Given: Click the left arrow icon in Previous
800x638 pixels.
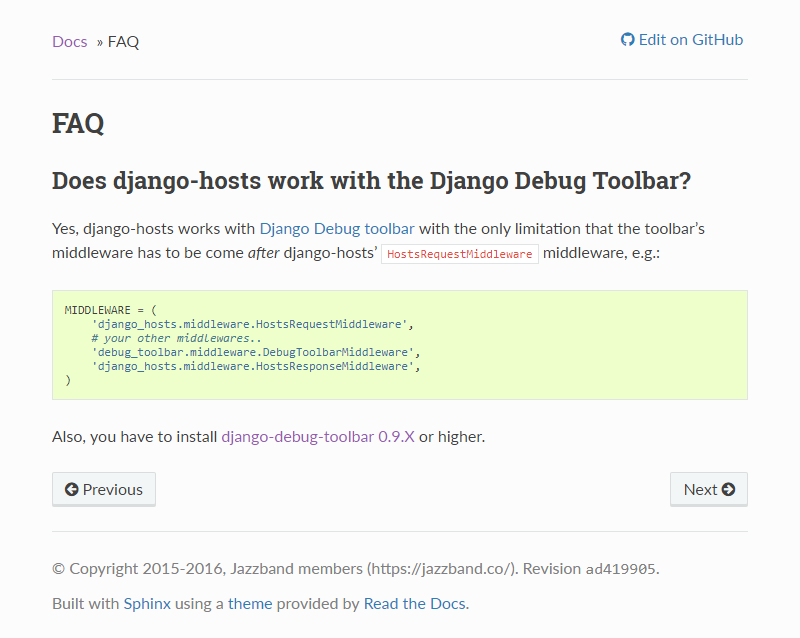Looking at the screenshot, I should (x=71, y=489).
